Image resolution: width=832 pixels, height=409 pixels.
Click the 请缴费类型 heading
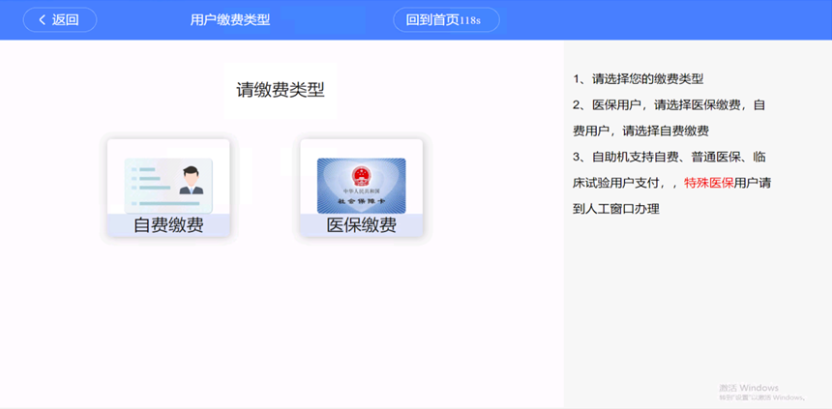(280, 90)
